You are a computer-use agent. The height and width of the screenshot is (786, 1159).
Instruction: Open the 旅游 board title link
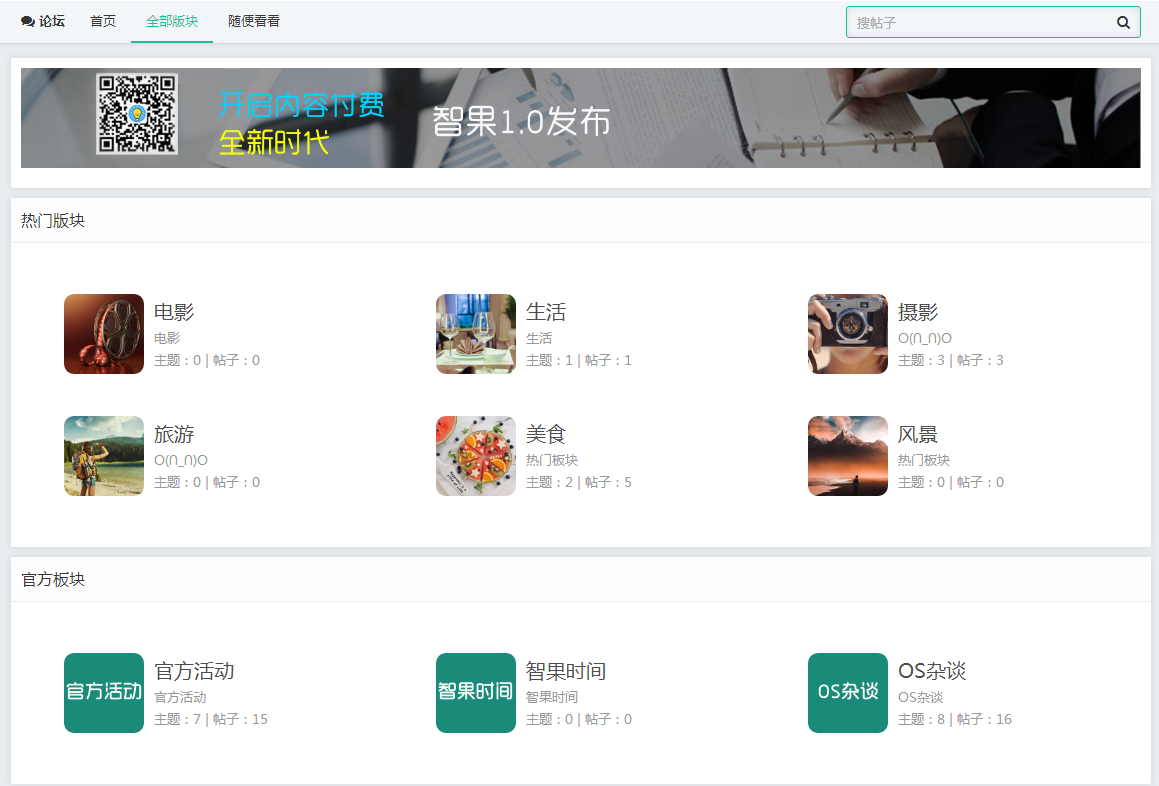[174, 434]
